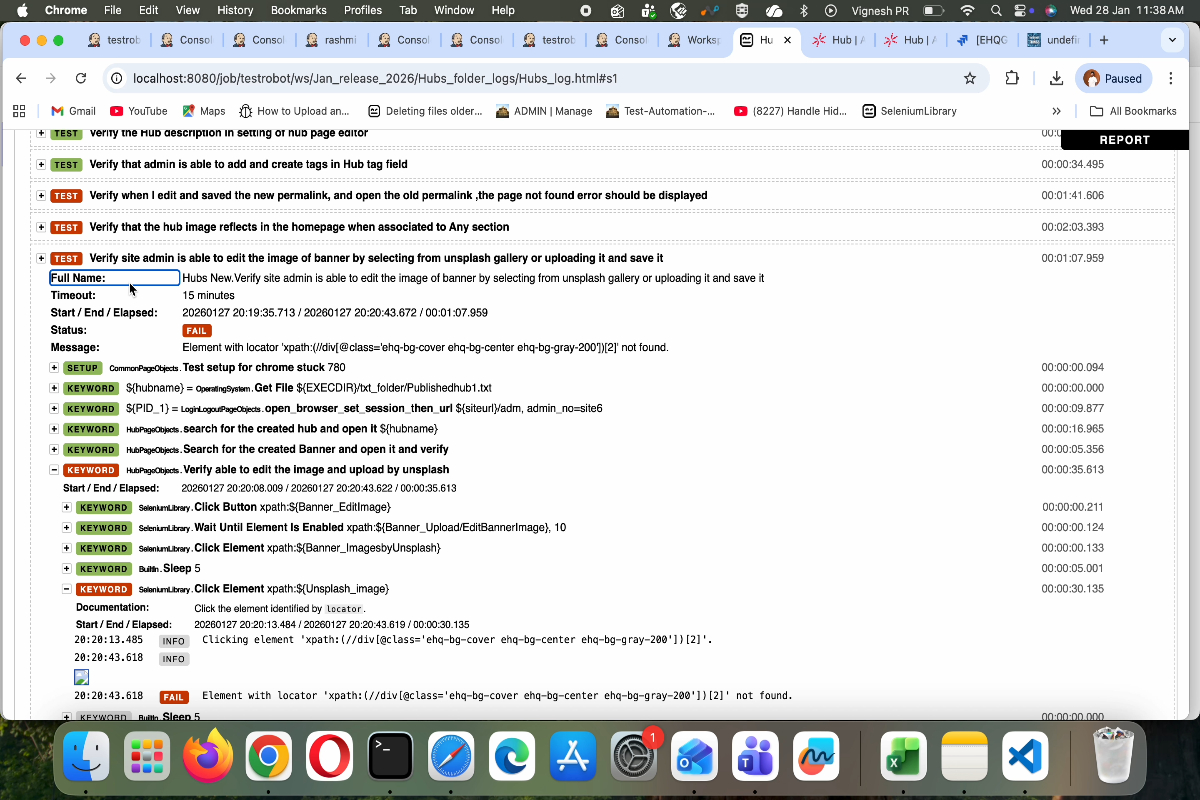
Task: Open the Bookmarks menu
Action: pyautogui.click(x=299, y=10)
